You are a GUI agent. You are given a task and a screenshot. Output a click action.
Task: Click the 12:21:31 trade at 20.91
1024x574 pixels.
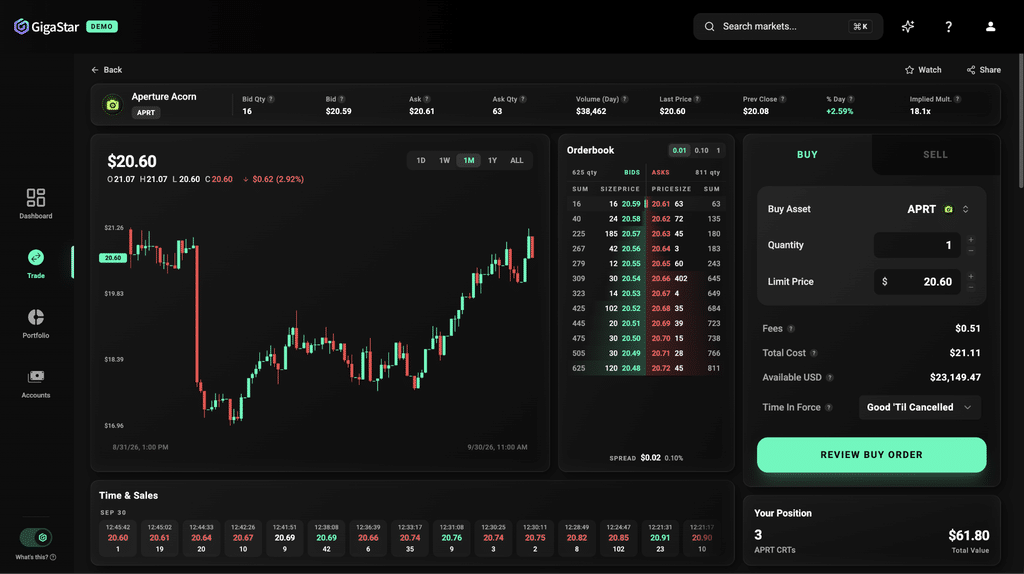click(x=660, y=538)
